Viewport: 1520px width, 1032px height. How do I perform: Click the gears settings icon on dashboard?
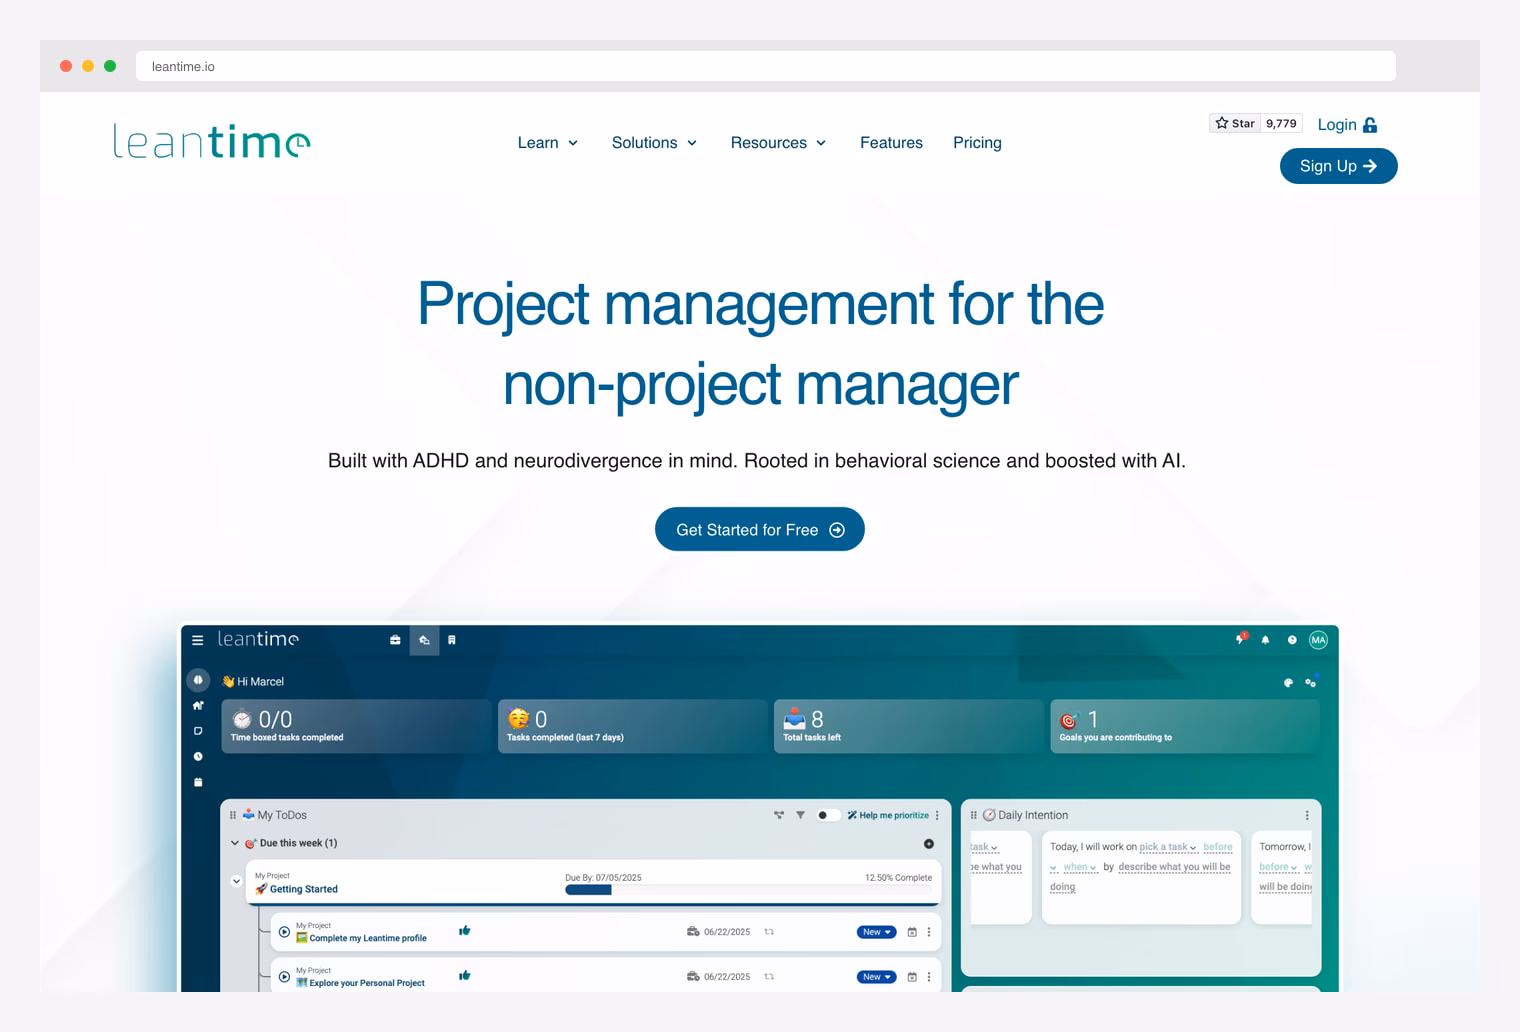coord(1310,682)
